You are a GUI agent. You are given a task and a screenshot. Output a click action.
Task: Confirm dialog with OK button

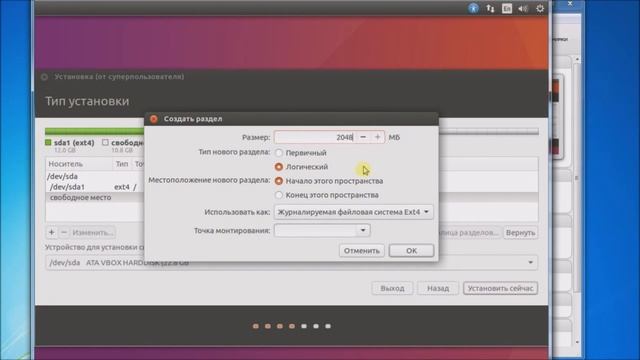[411, 251]
